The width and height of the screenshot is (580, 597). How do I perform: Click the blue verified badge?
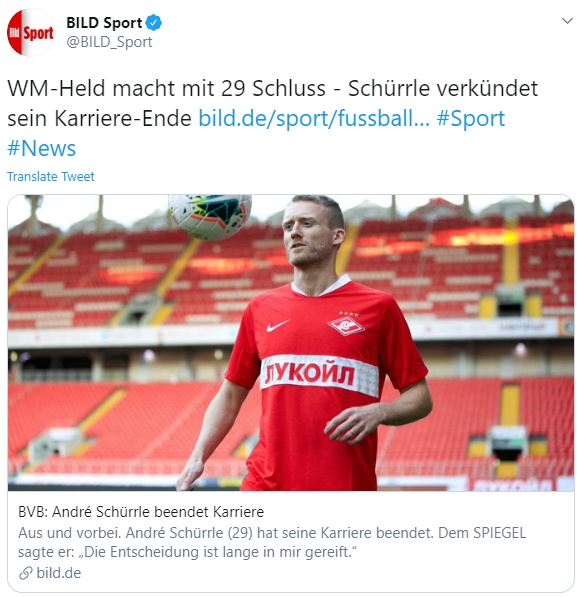point(154,23)
